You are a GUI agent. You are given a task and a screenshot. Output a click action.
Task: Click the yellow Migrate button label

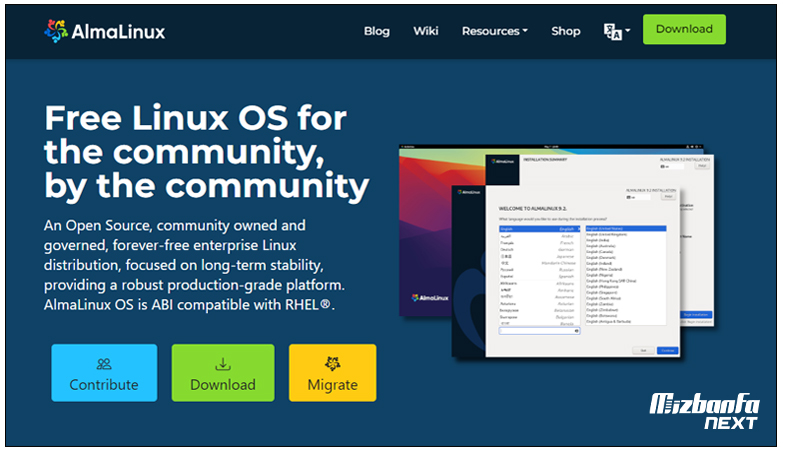pos(332,384)
